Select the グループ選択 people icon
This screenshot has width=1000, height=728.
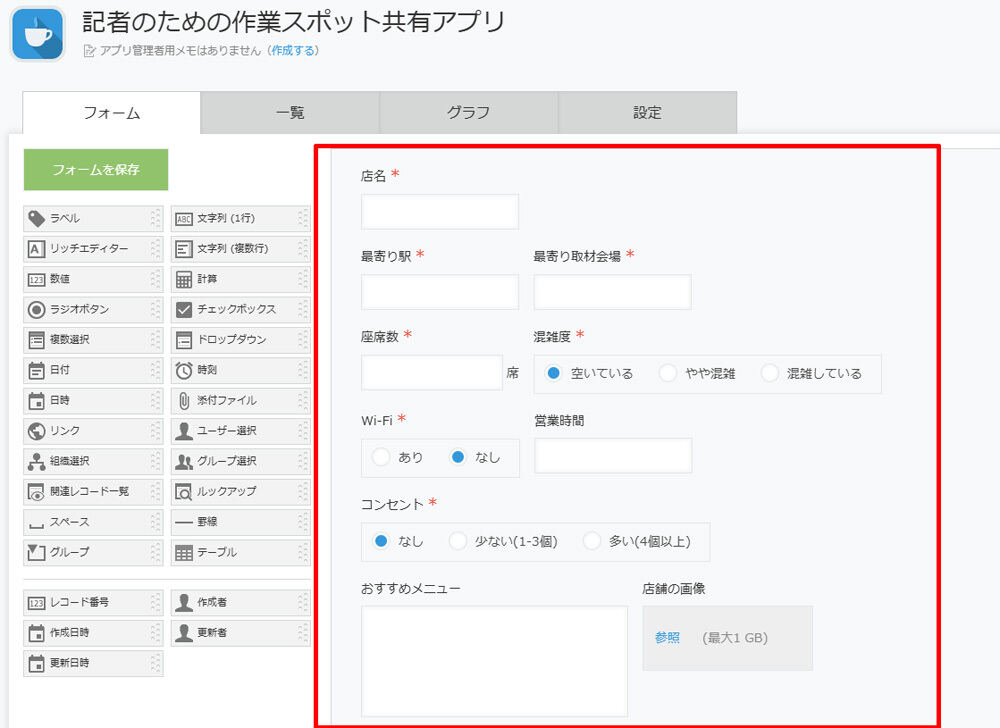coord(184,462)
